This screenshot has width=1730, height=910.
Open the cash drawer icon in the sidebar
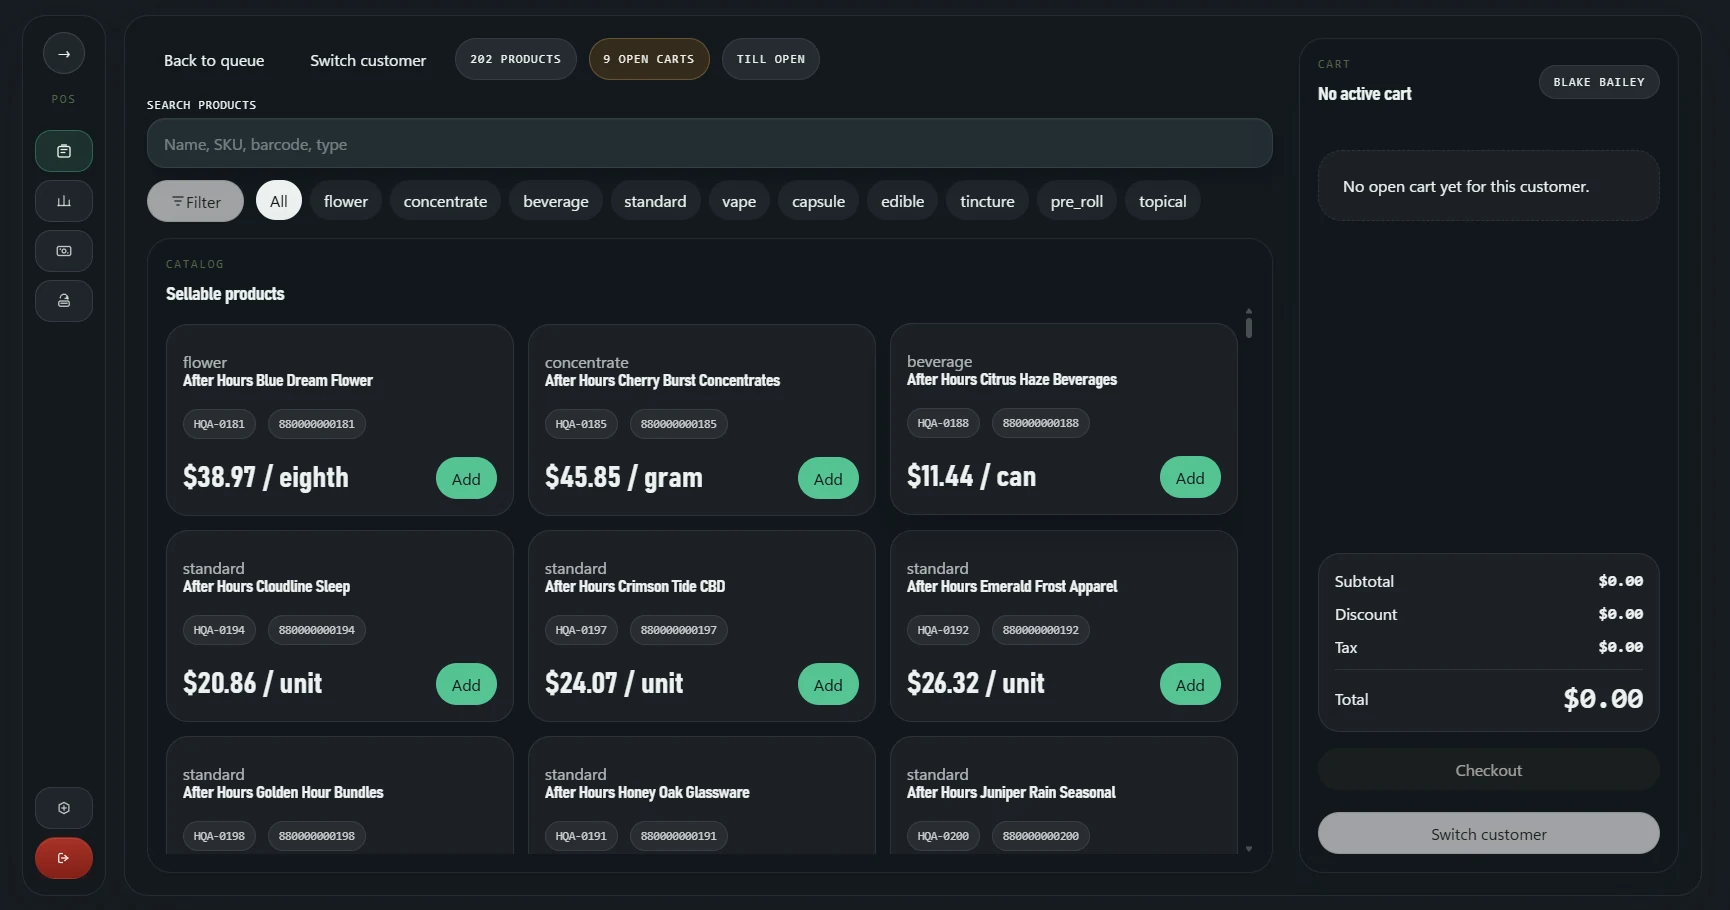point(63,251)
